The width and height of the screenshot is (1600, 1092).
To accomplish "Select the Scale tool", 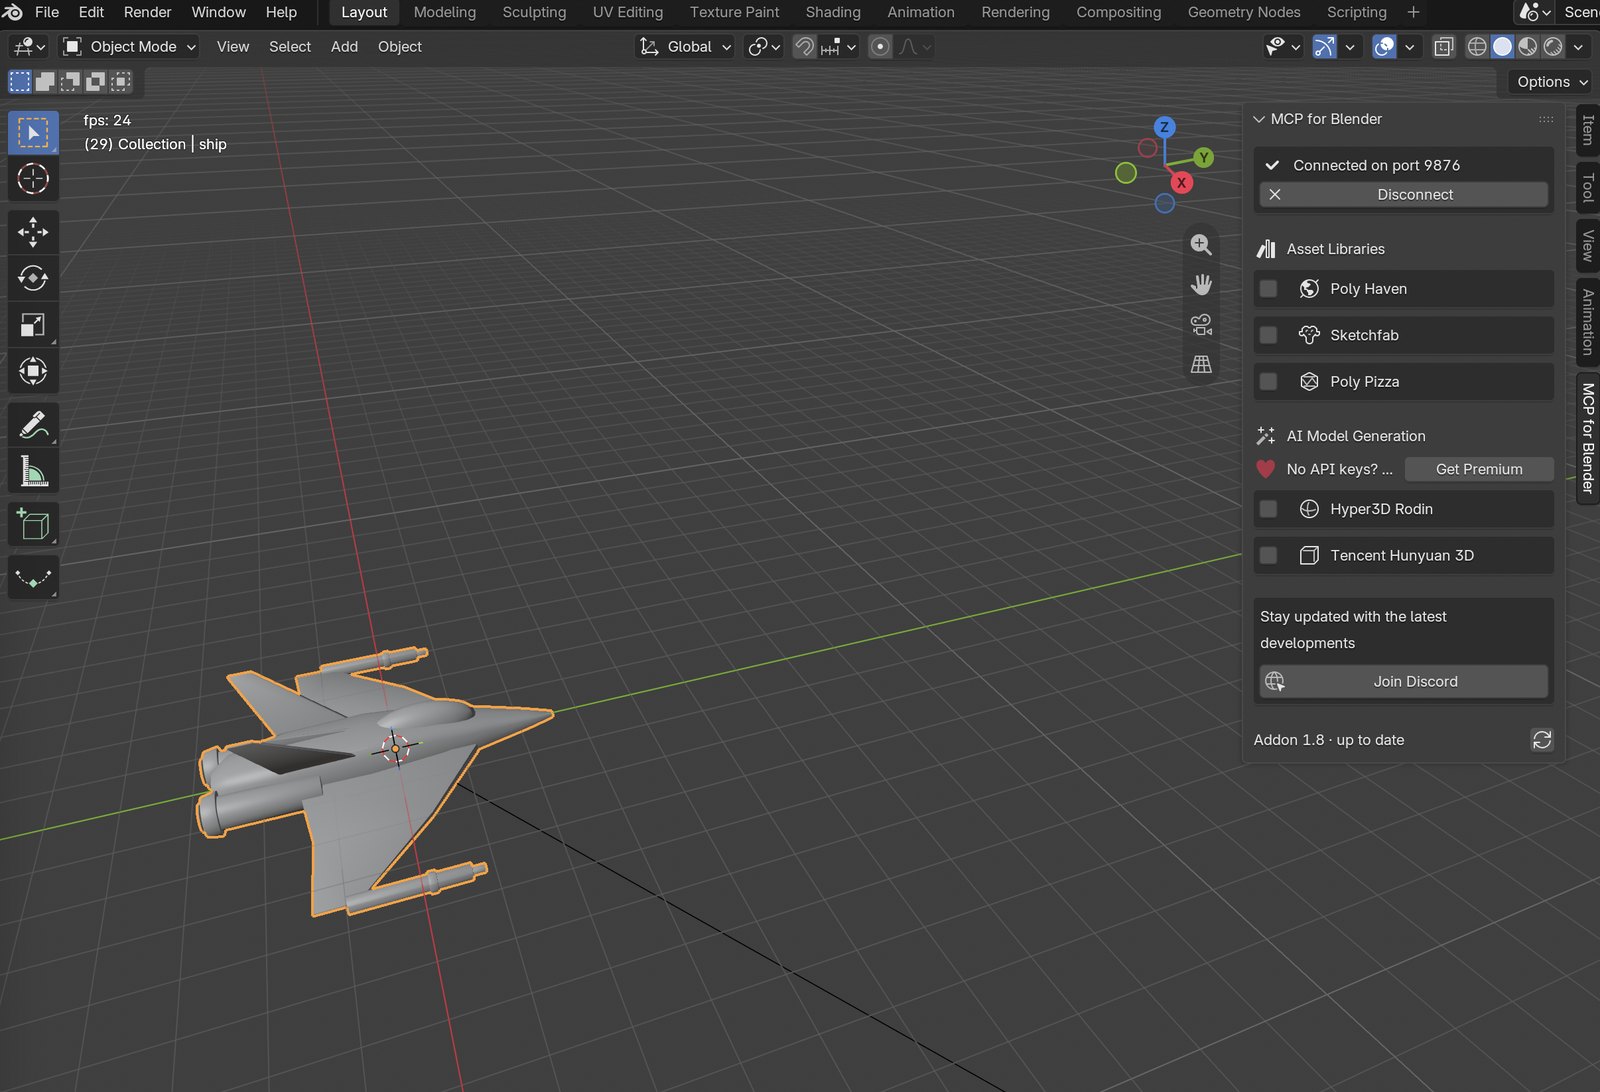I will pos(33,325).
